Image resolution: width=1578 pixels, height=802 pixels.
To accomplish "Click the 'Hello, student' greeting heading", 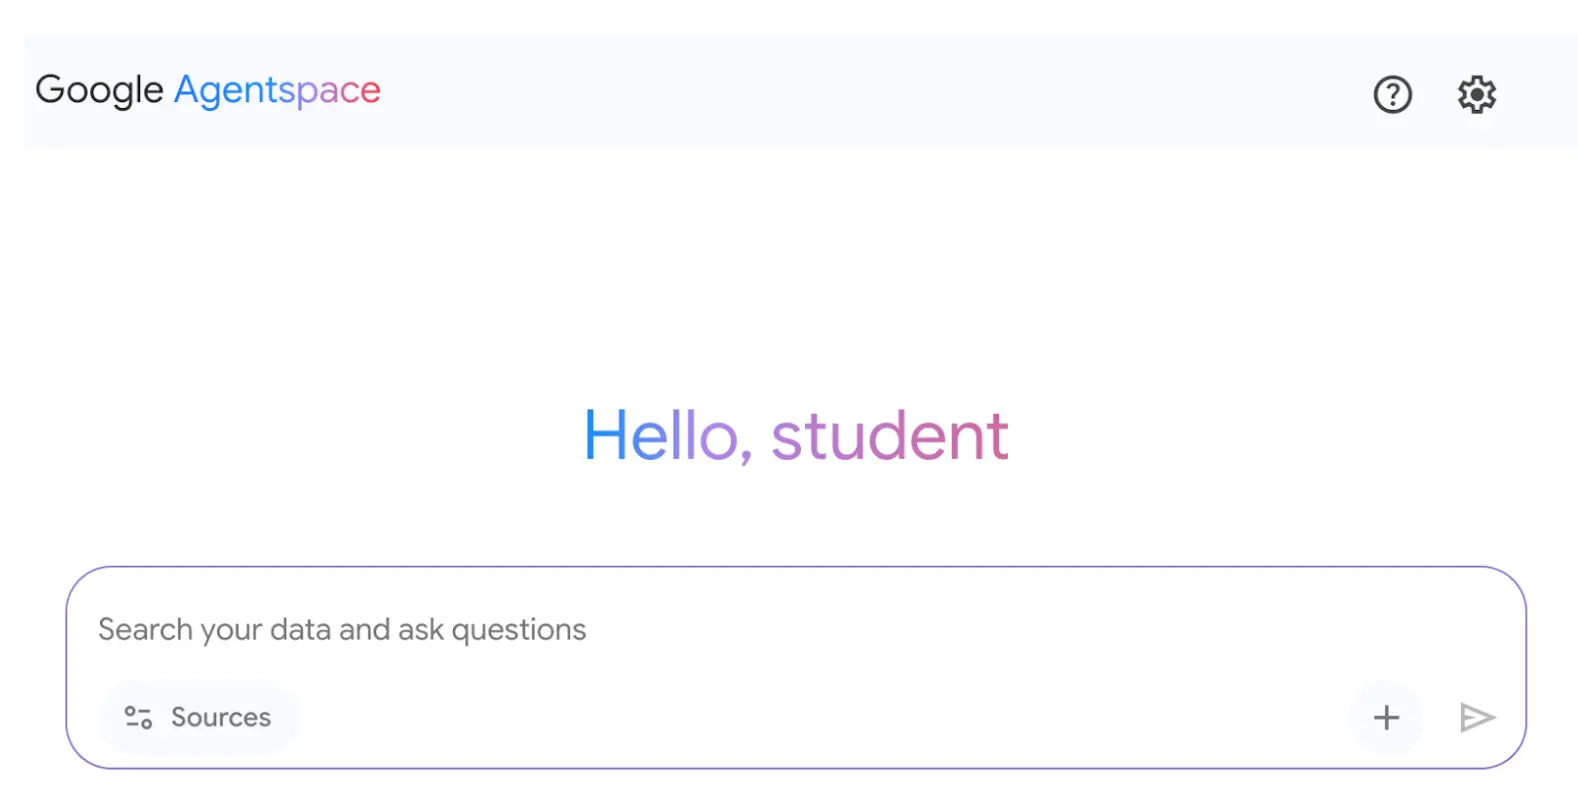I will (796, 436).
